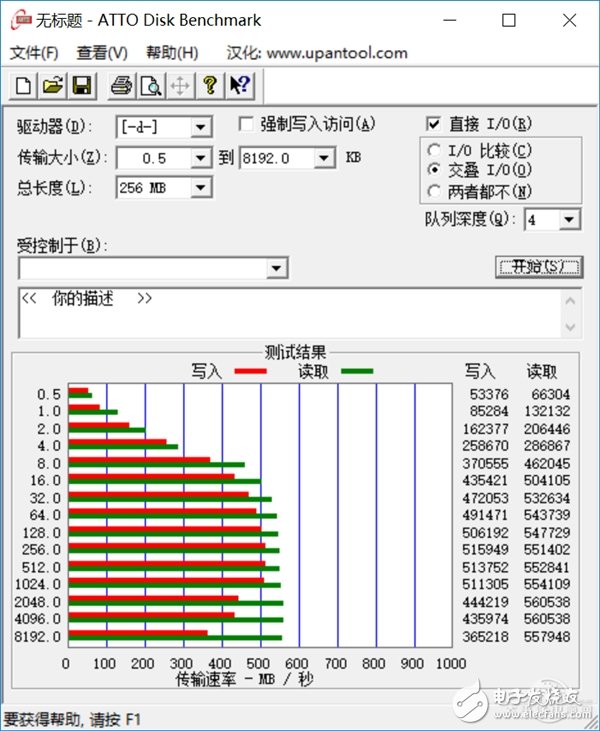Image resolution: width=600 pixels, height=731 pixels.
Task: Click the Save floppy disk icon
Action: [x=81, y=86]
